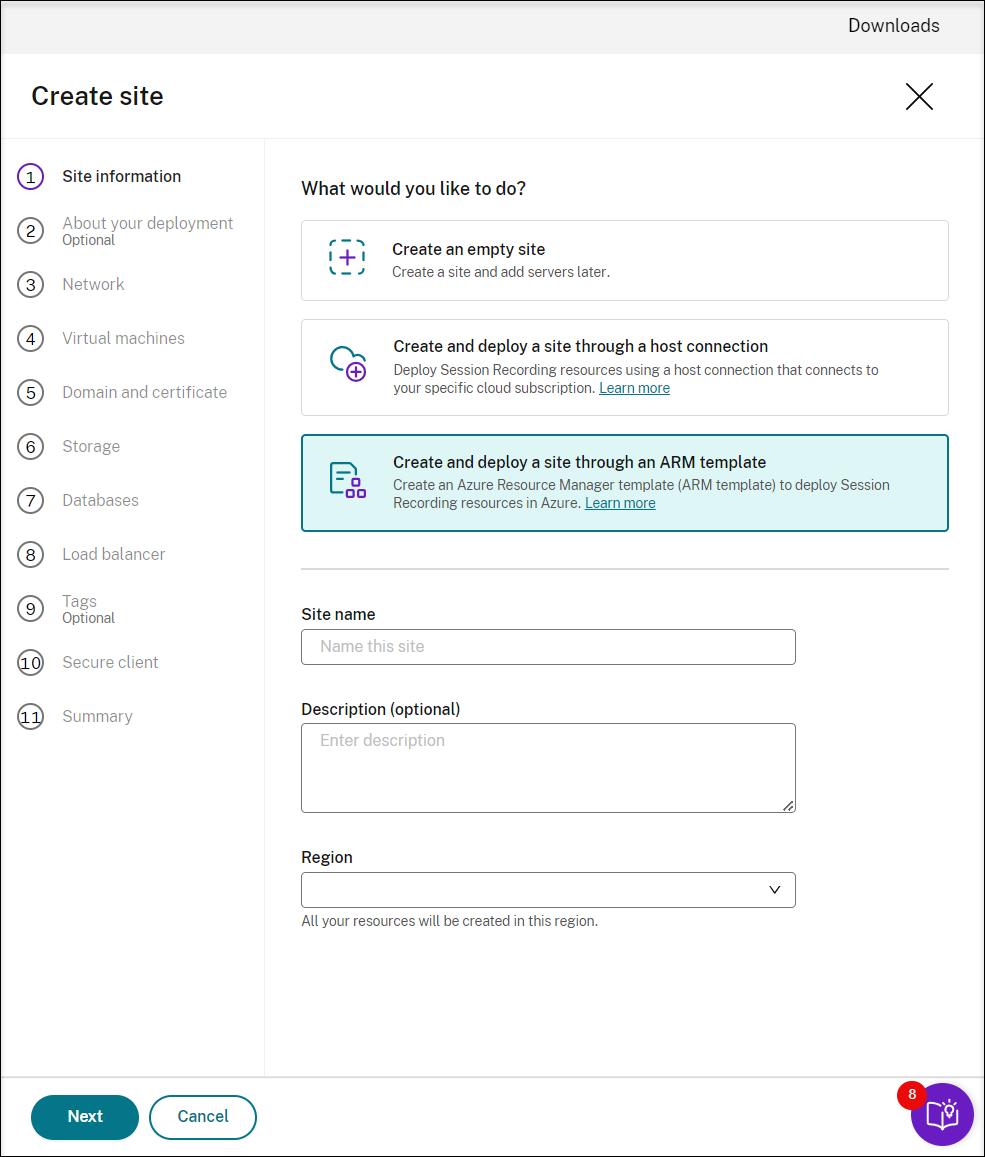Click into the Site name field
The width and height of the screenshot is (985, 1157).
point(548,647)
